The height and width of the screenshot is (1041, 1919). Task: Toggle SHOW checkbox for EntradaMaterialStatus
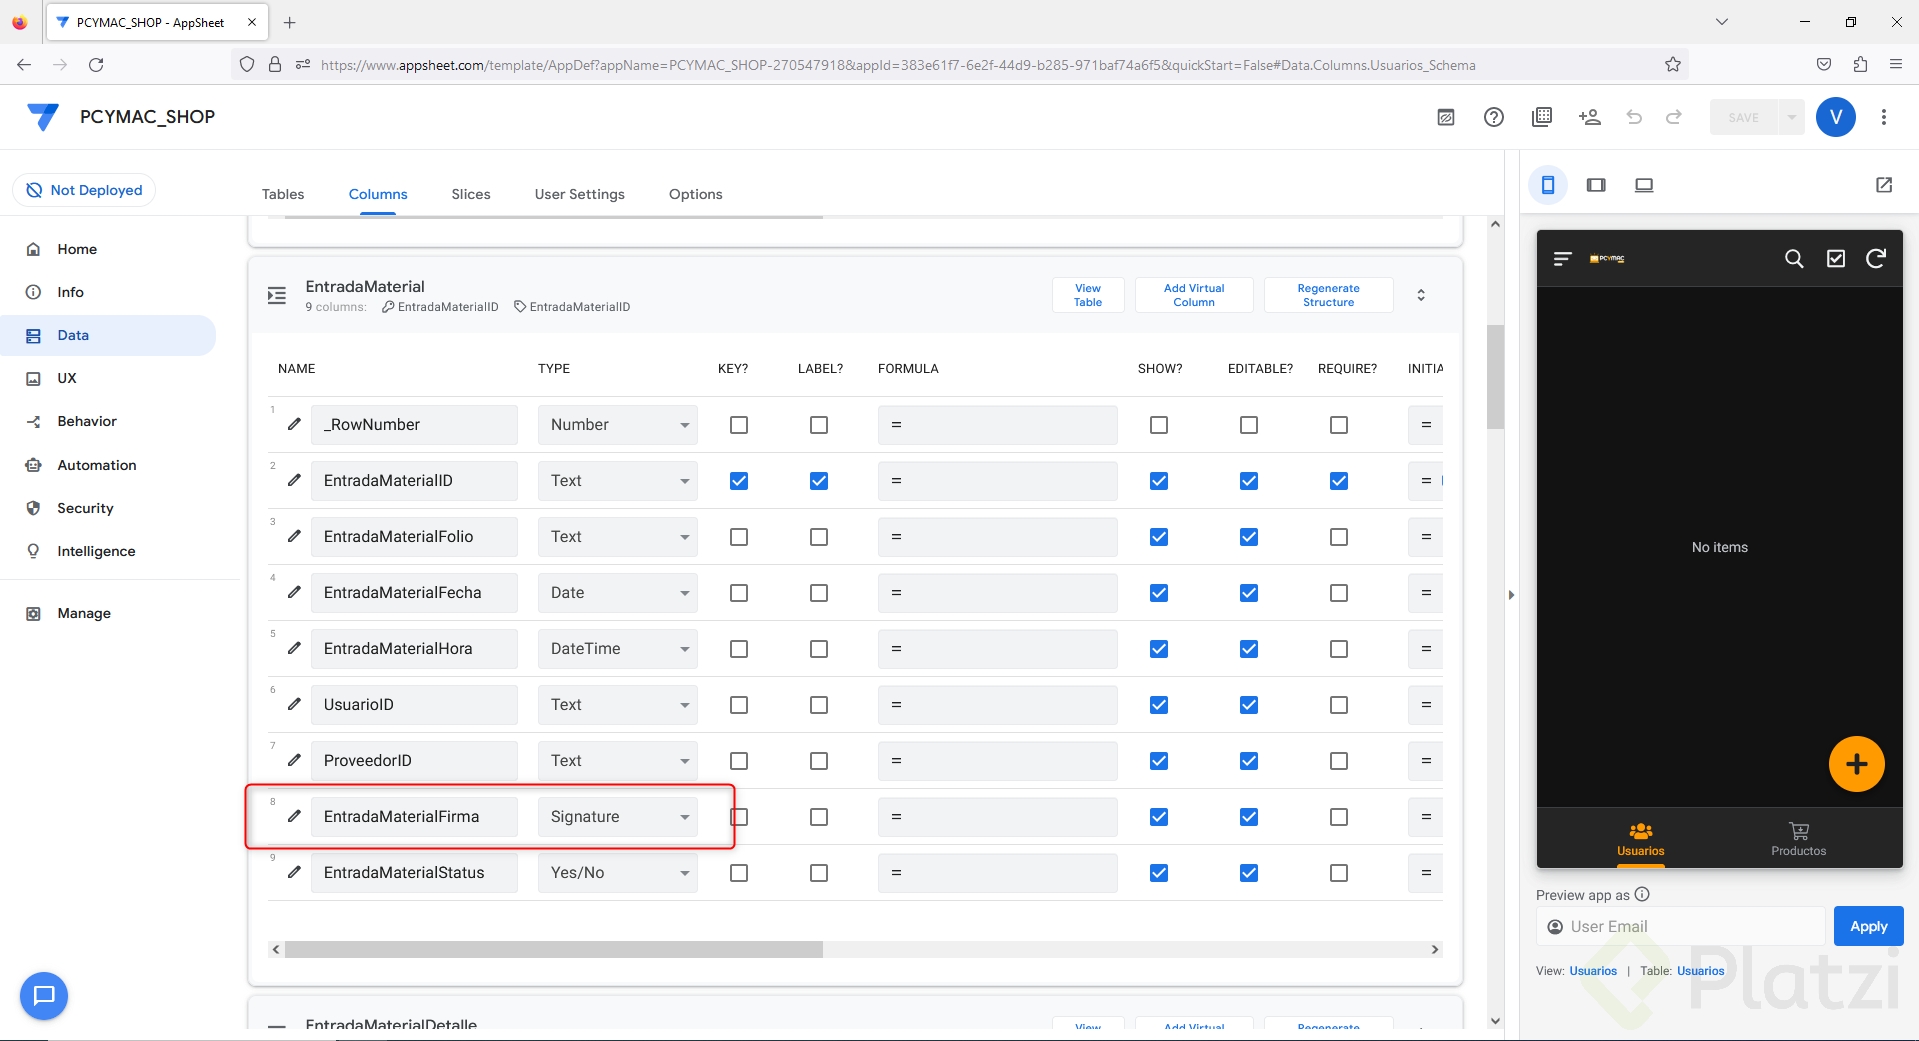(1158, 873)
